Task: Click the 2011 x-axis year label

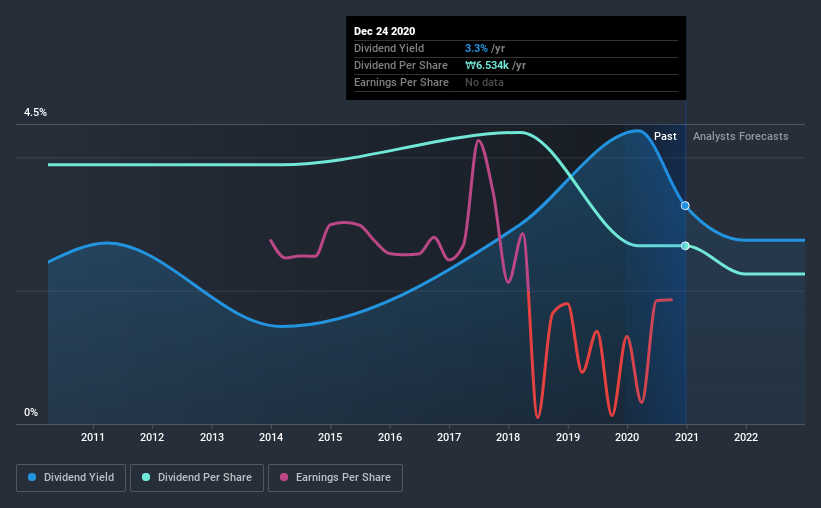Action: pyautogui.click(x=93, y=437)
